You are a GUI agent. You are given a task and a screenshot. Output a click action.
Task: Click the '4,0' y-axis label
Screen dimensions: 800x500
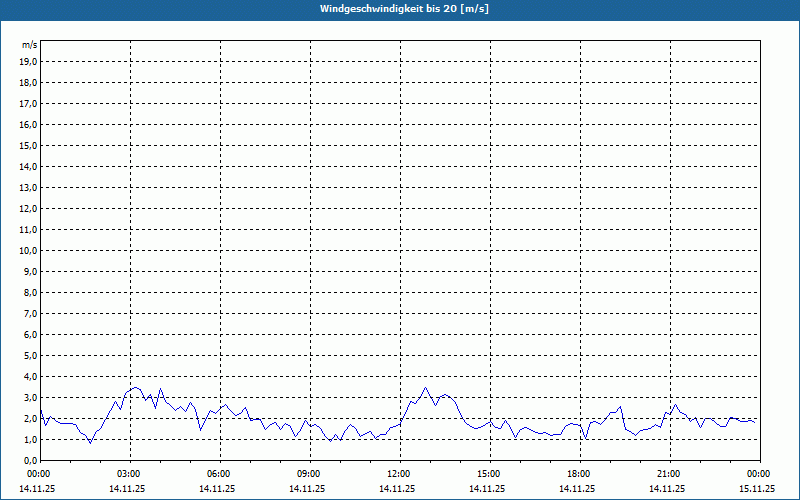(30, 376)
